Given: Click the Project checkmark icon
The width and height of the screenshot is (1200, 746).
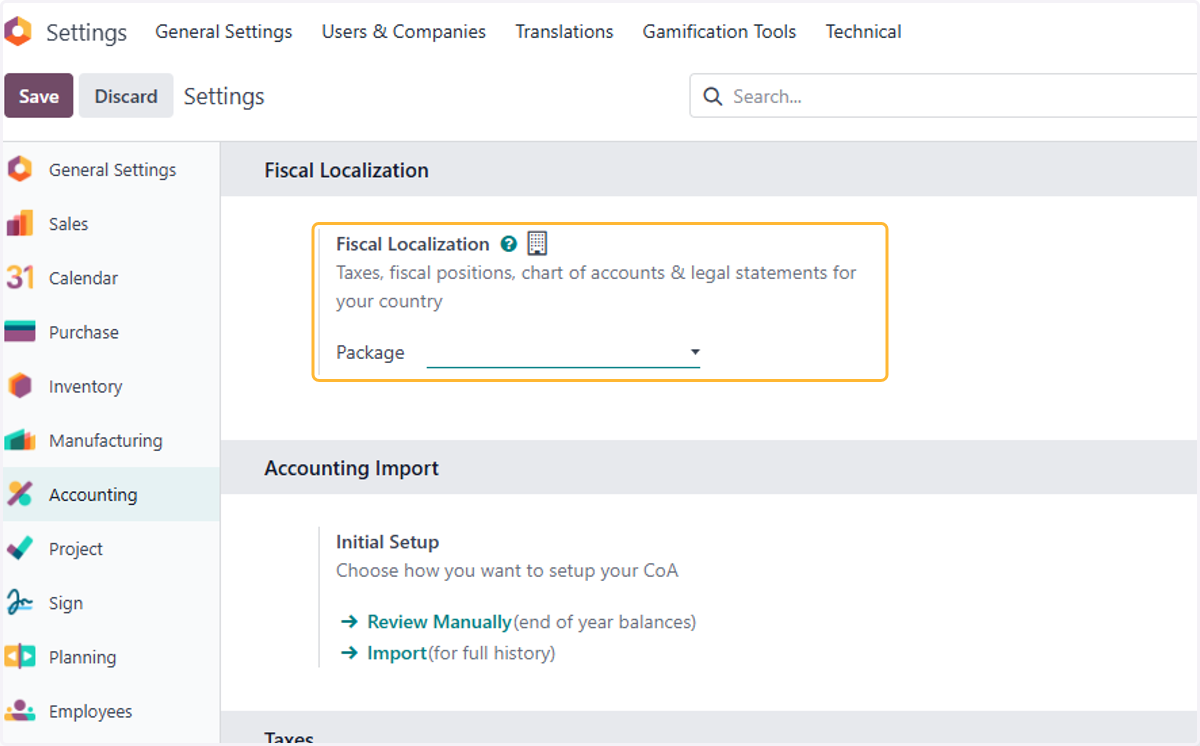Looking at the screenshot, I should coord(20,548).
